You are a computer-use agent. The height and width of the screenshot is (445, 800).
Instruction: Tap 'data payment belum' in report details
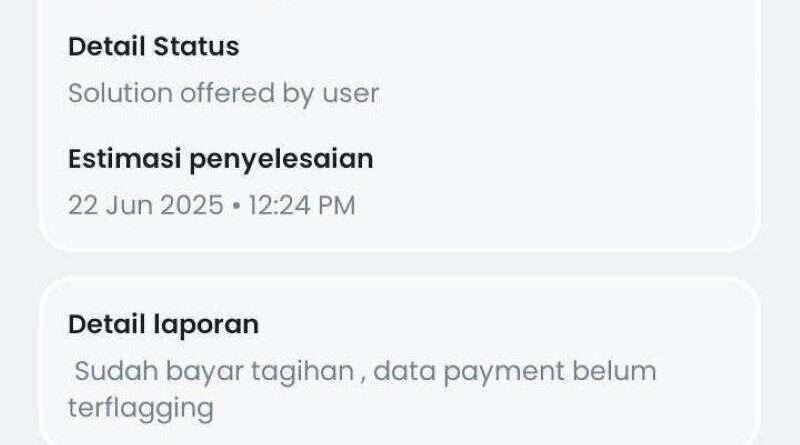point(515,372)
